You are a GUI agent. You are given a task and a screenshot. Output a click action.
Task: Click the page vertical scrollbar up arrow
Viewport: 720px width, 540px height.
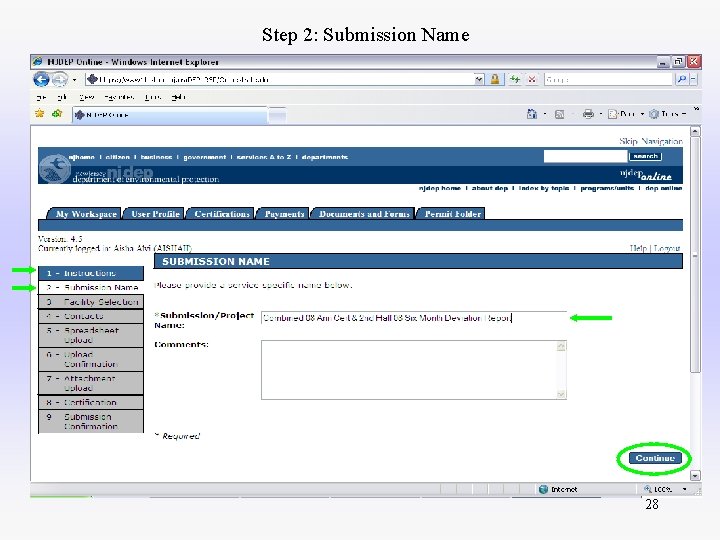pyautogui.click(x=695, y=131)
